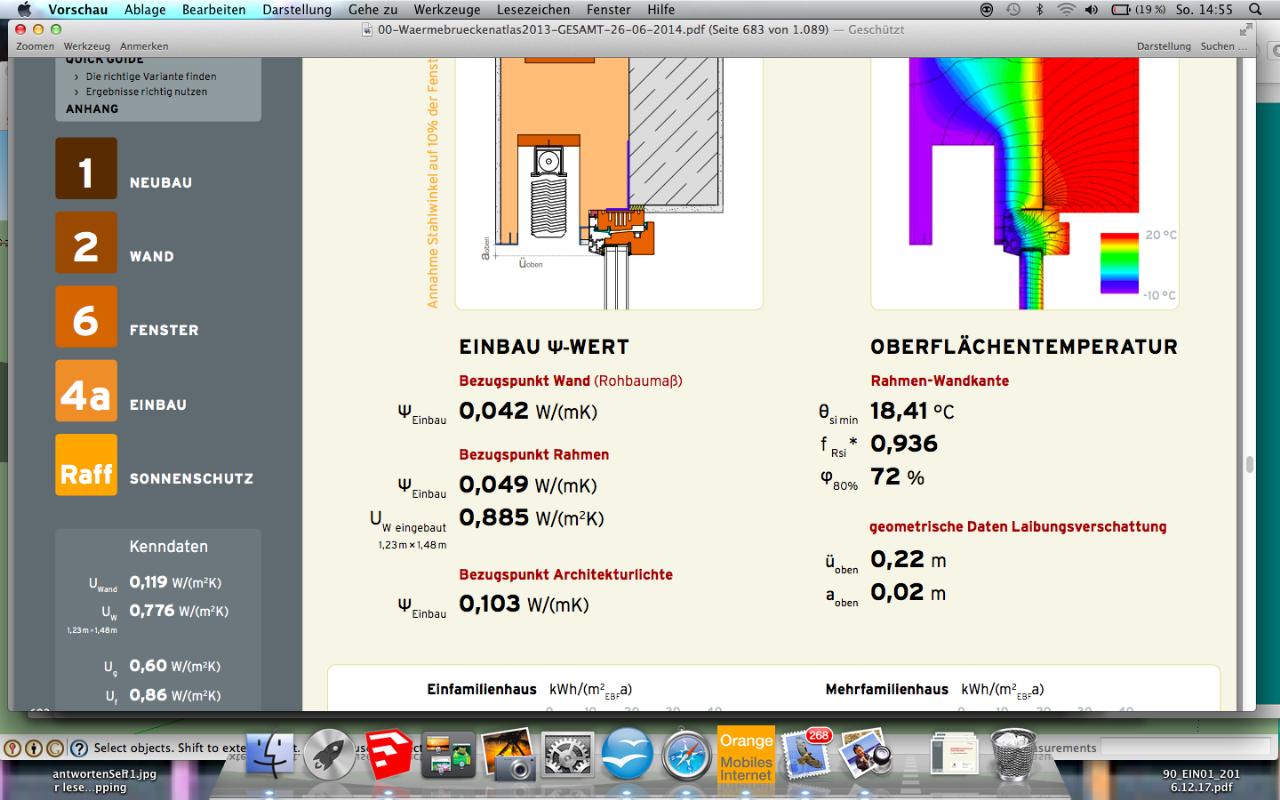This screenshot has width=1280, height=800.
Task: Open the Bluetooth status menu
Action: [x=1039, y=9]
